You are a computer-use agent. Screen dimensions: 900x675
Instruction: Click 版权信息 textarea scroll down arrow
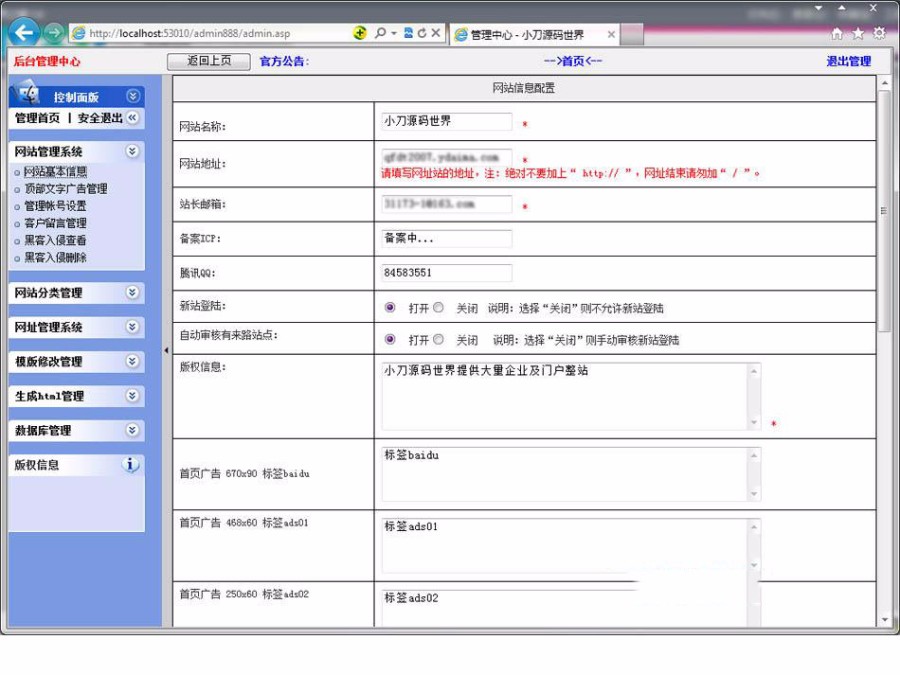pos(754,422)
